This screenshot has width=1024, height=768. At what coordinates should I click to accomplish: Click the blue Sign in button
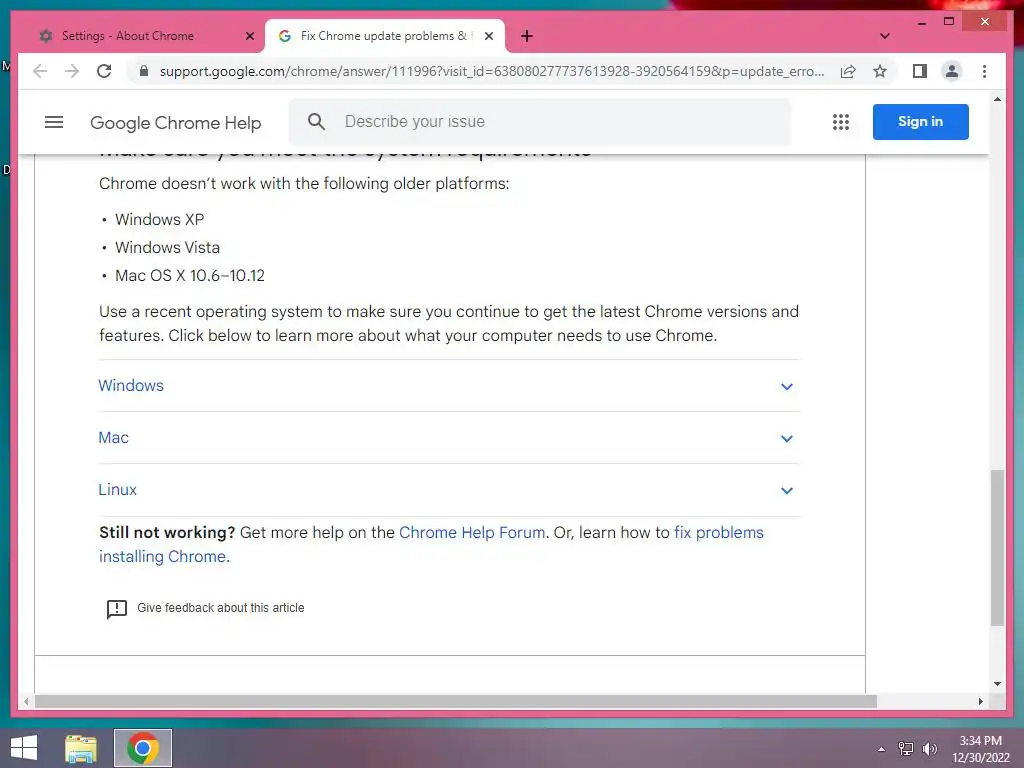tap(920, 121)
